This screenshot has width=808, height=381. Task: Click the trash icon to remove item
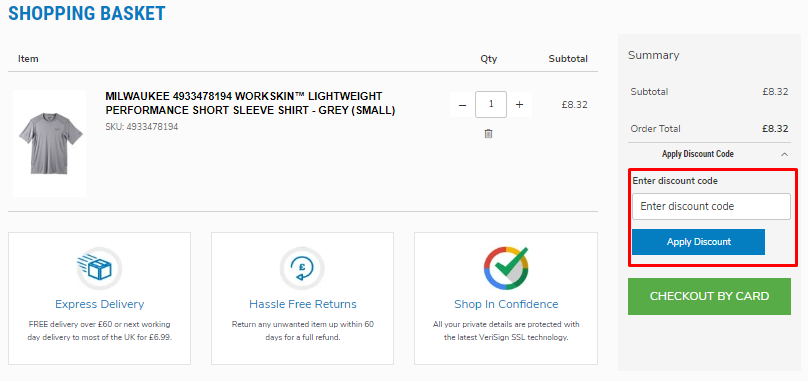[x=489, y=134]
